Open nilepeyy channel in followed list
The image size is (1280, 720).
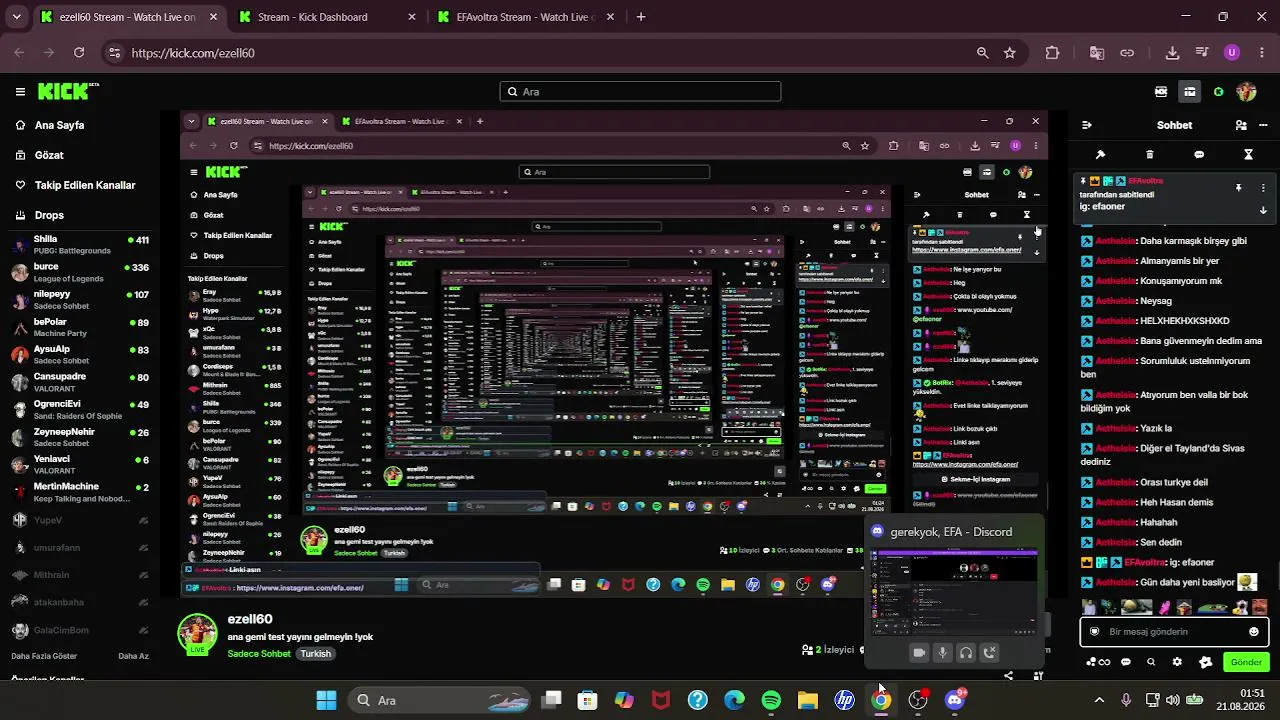pyautogui.click(x=80, y=299)
